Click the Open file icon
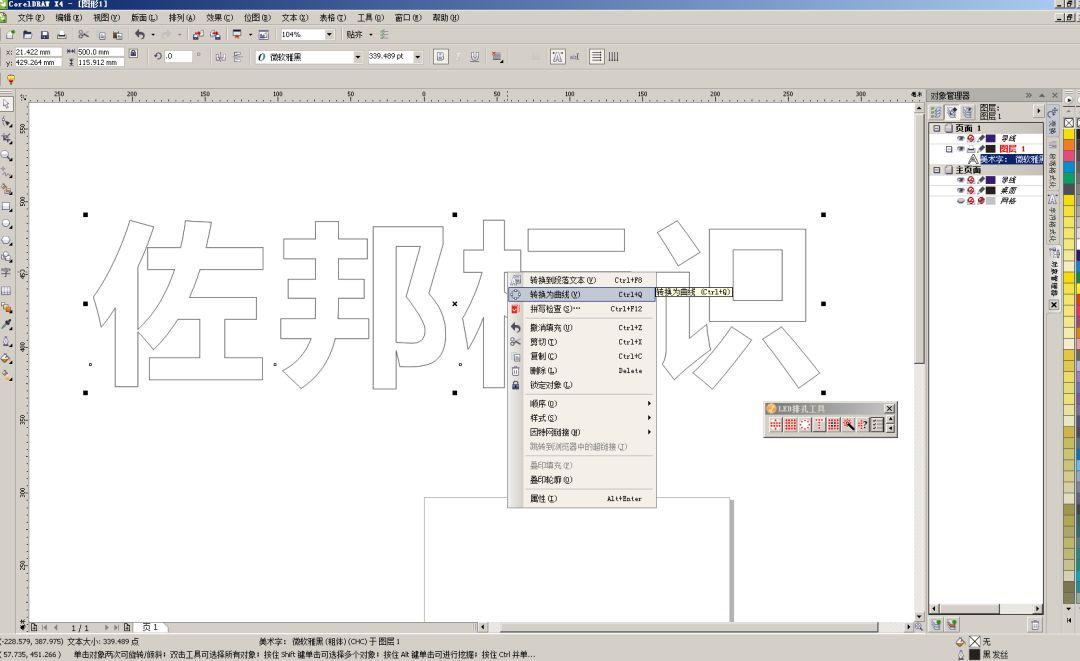Screen dimensions: 1080x661 pyautogui.click(x=28, y=34)
